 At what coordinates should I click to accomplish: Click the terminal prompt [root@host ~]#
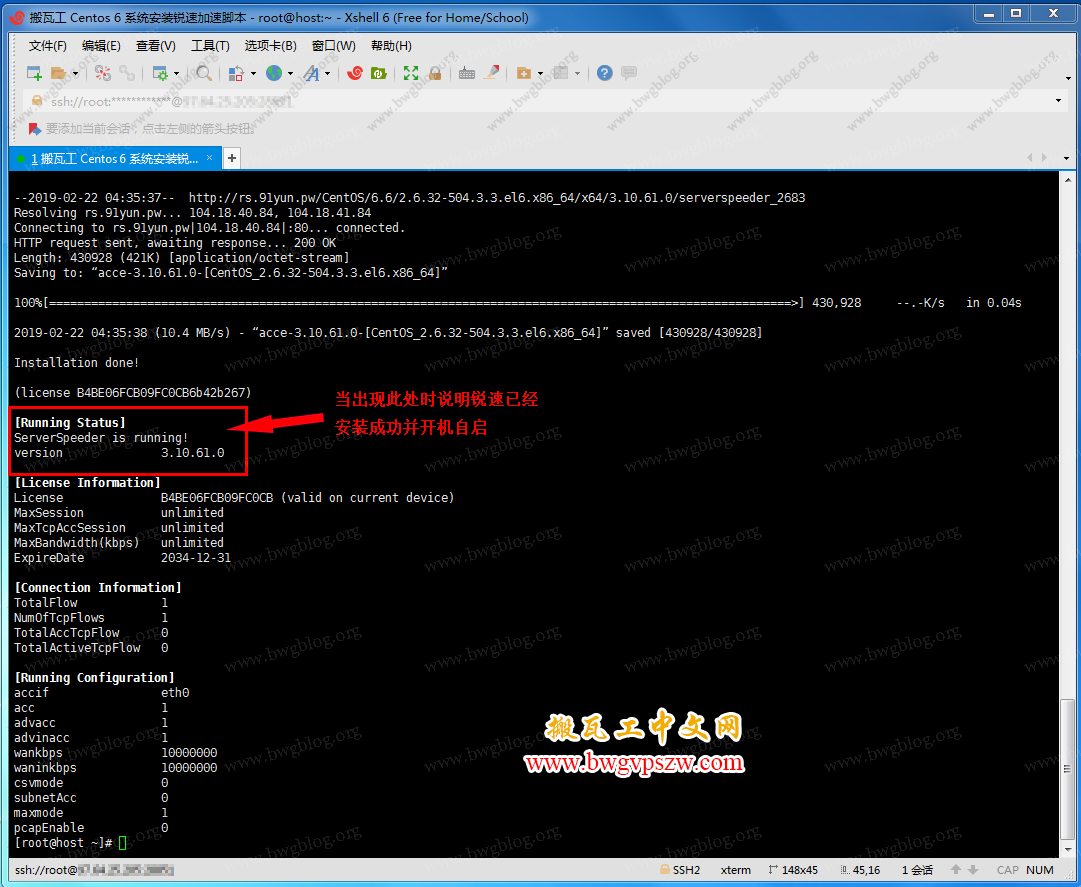[x=63, y=843]
